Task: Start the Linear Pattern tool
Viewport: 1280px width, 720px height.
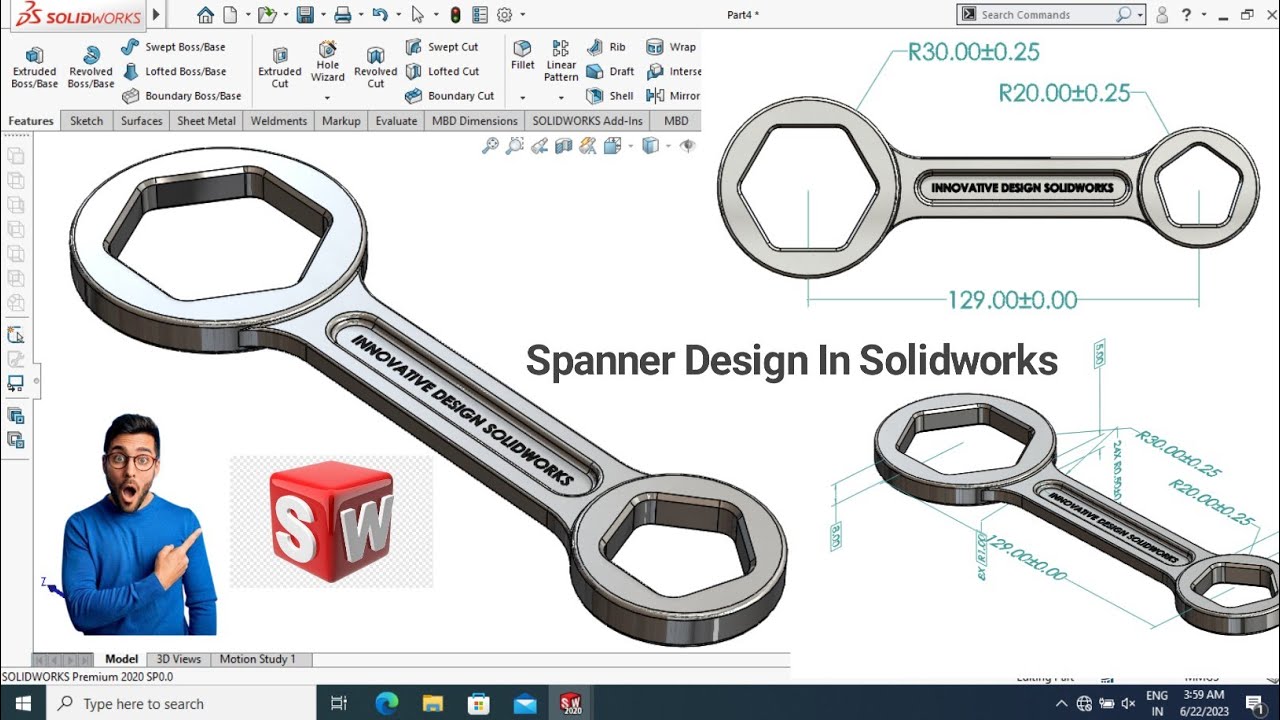Action: pos(561,62)
